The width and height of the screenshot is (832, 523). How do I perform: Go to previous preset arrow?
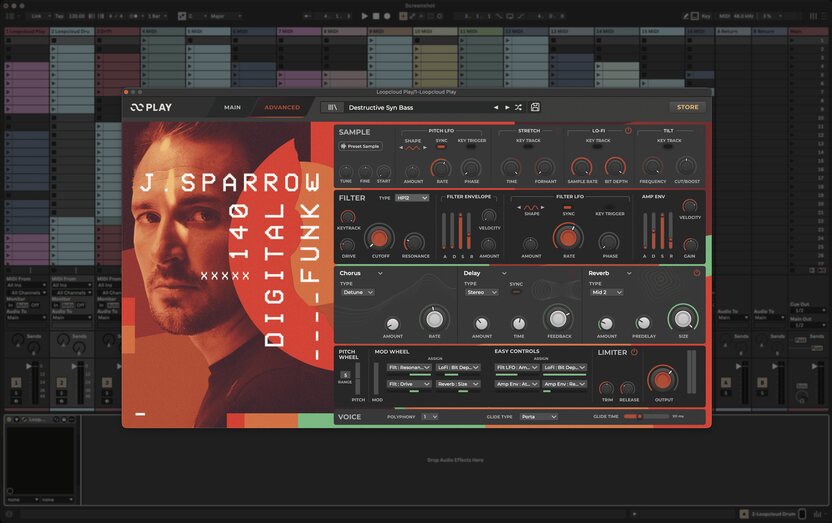496,107
